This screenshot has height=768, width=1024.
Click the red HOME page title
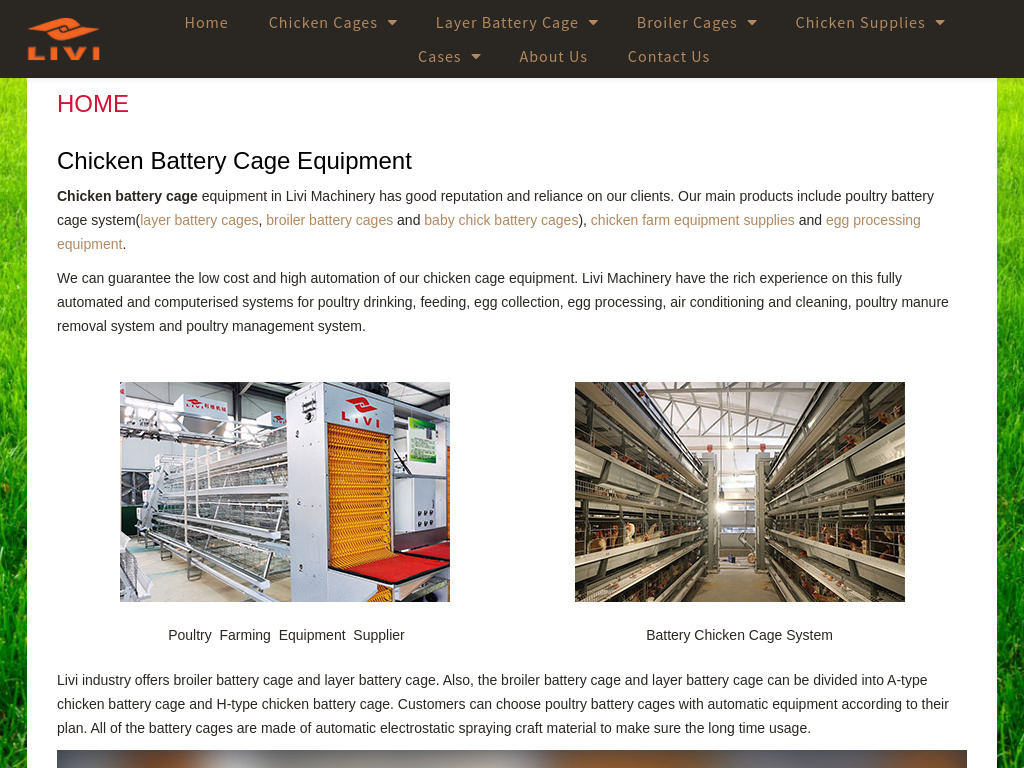(x=93, y=104)
